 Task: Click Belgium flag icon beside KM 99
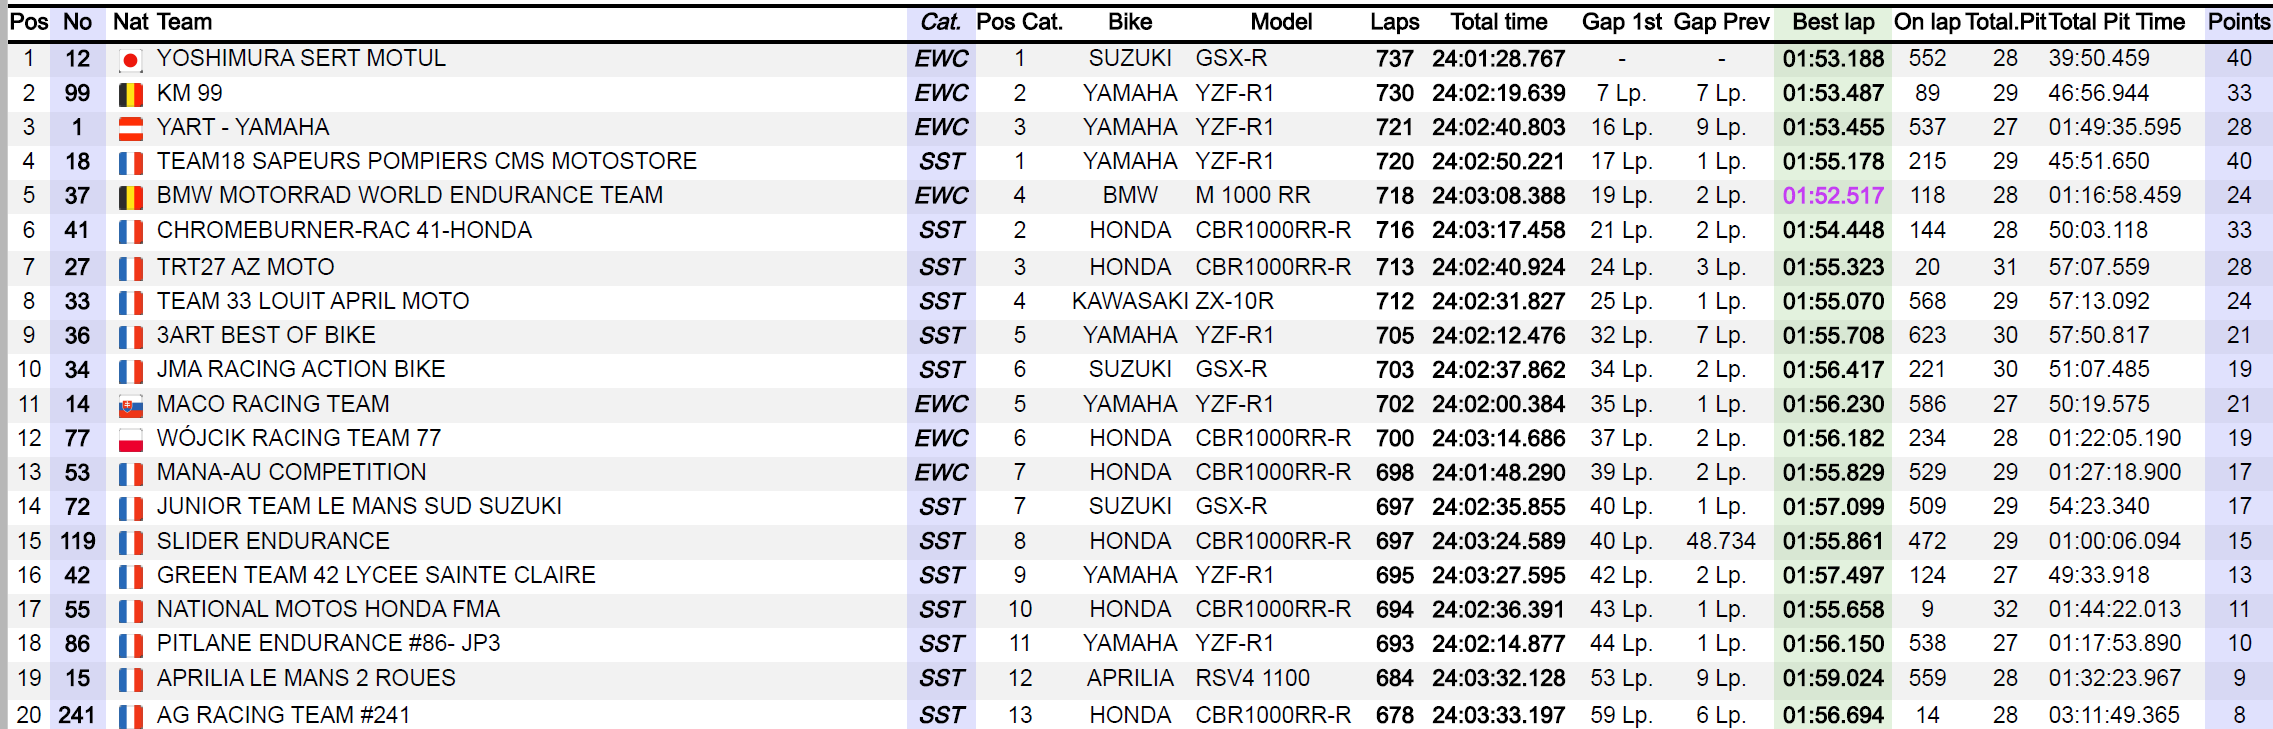pyautogui.click(x=130, y=94)
